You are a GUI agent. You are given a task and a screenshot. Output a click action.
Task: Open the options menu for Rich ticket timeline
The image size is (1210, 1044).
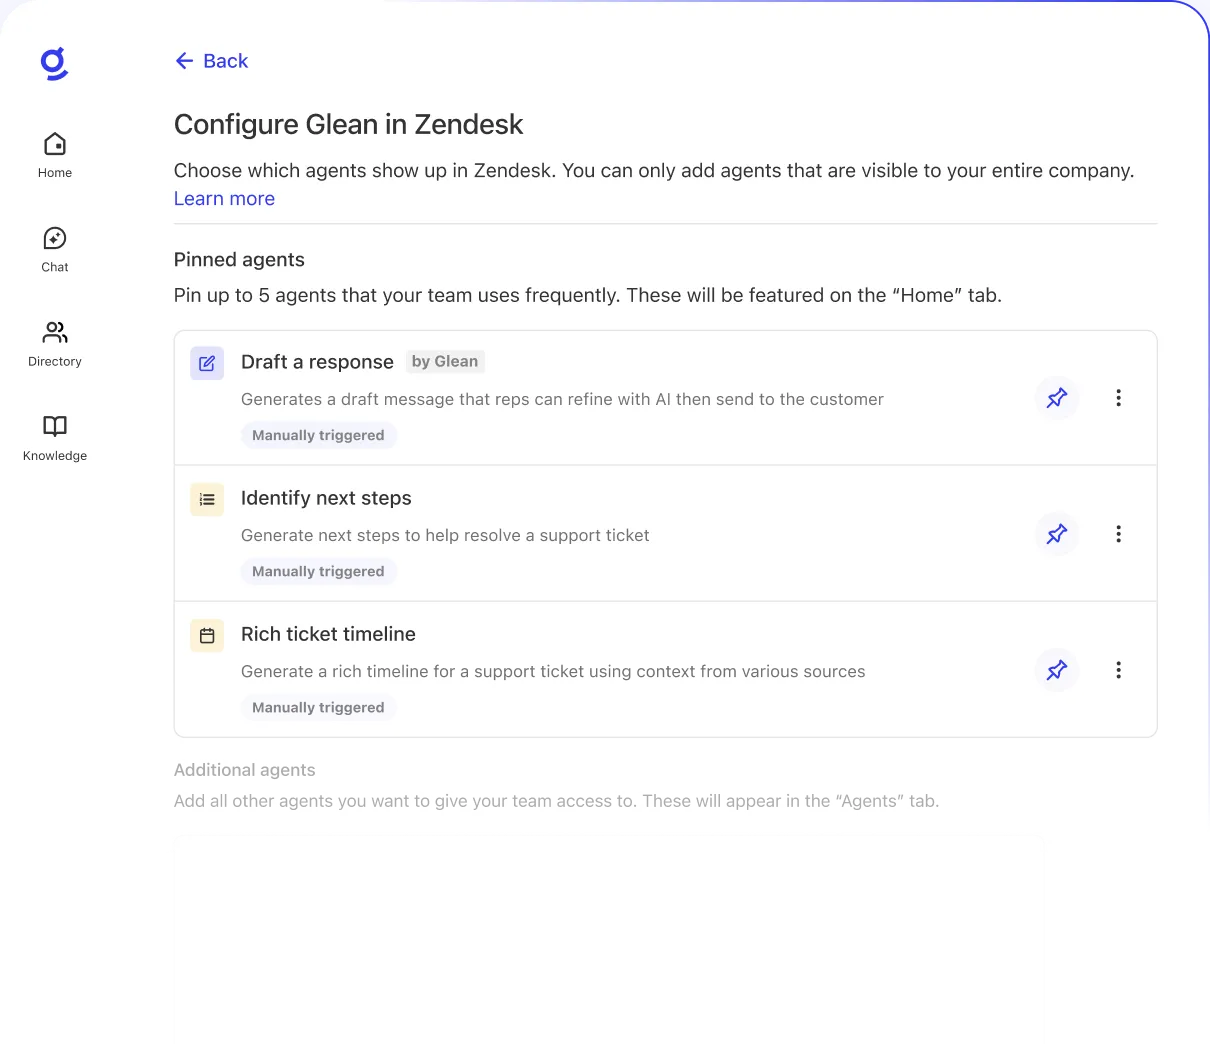(x=1118, y=670)
